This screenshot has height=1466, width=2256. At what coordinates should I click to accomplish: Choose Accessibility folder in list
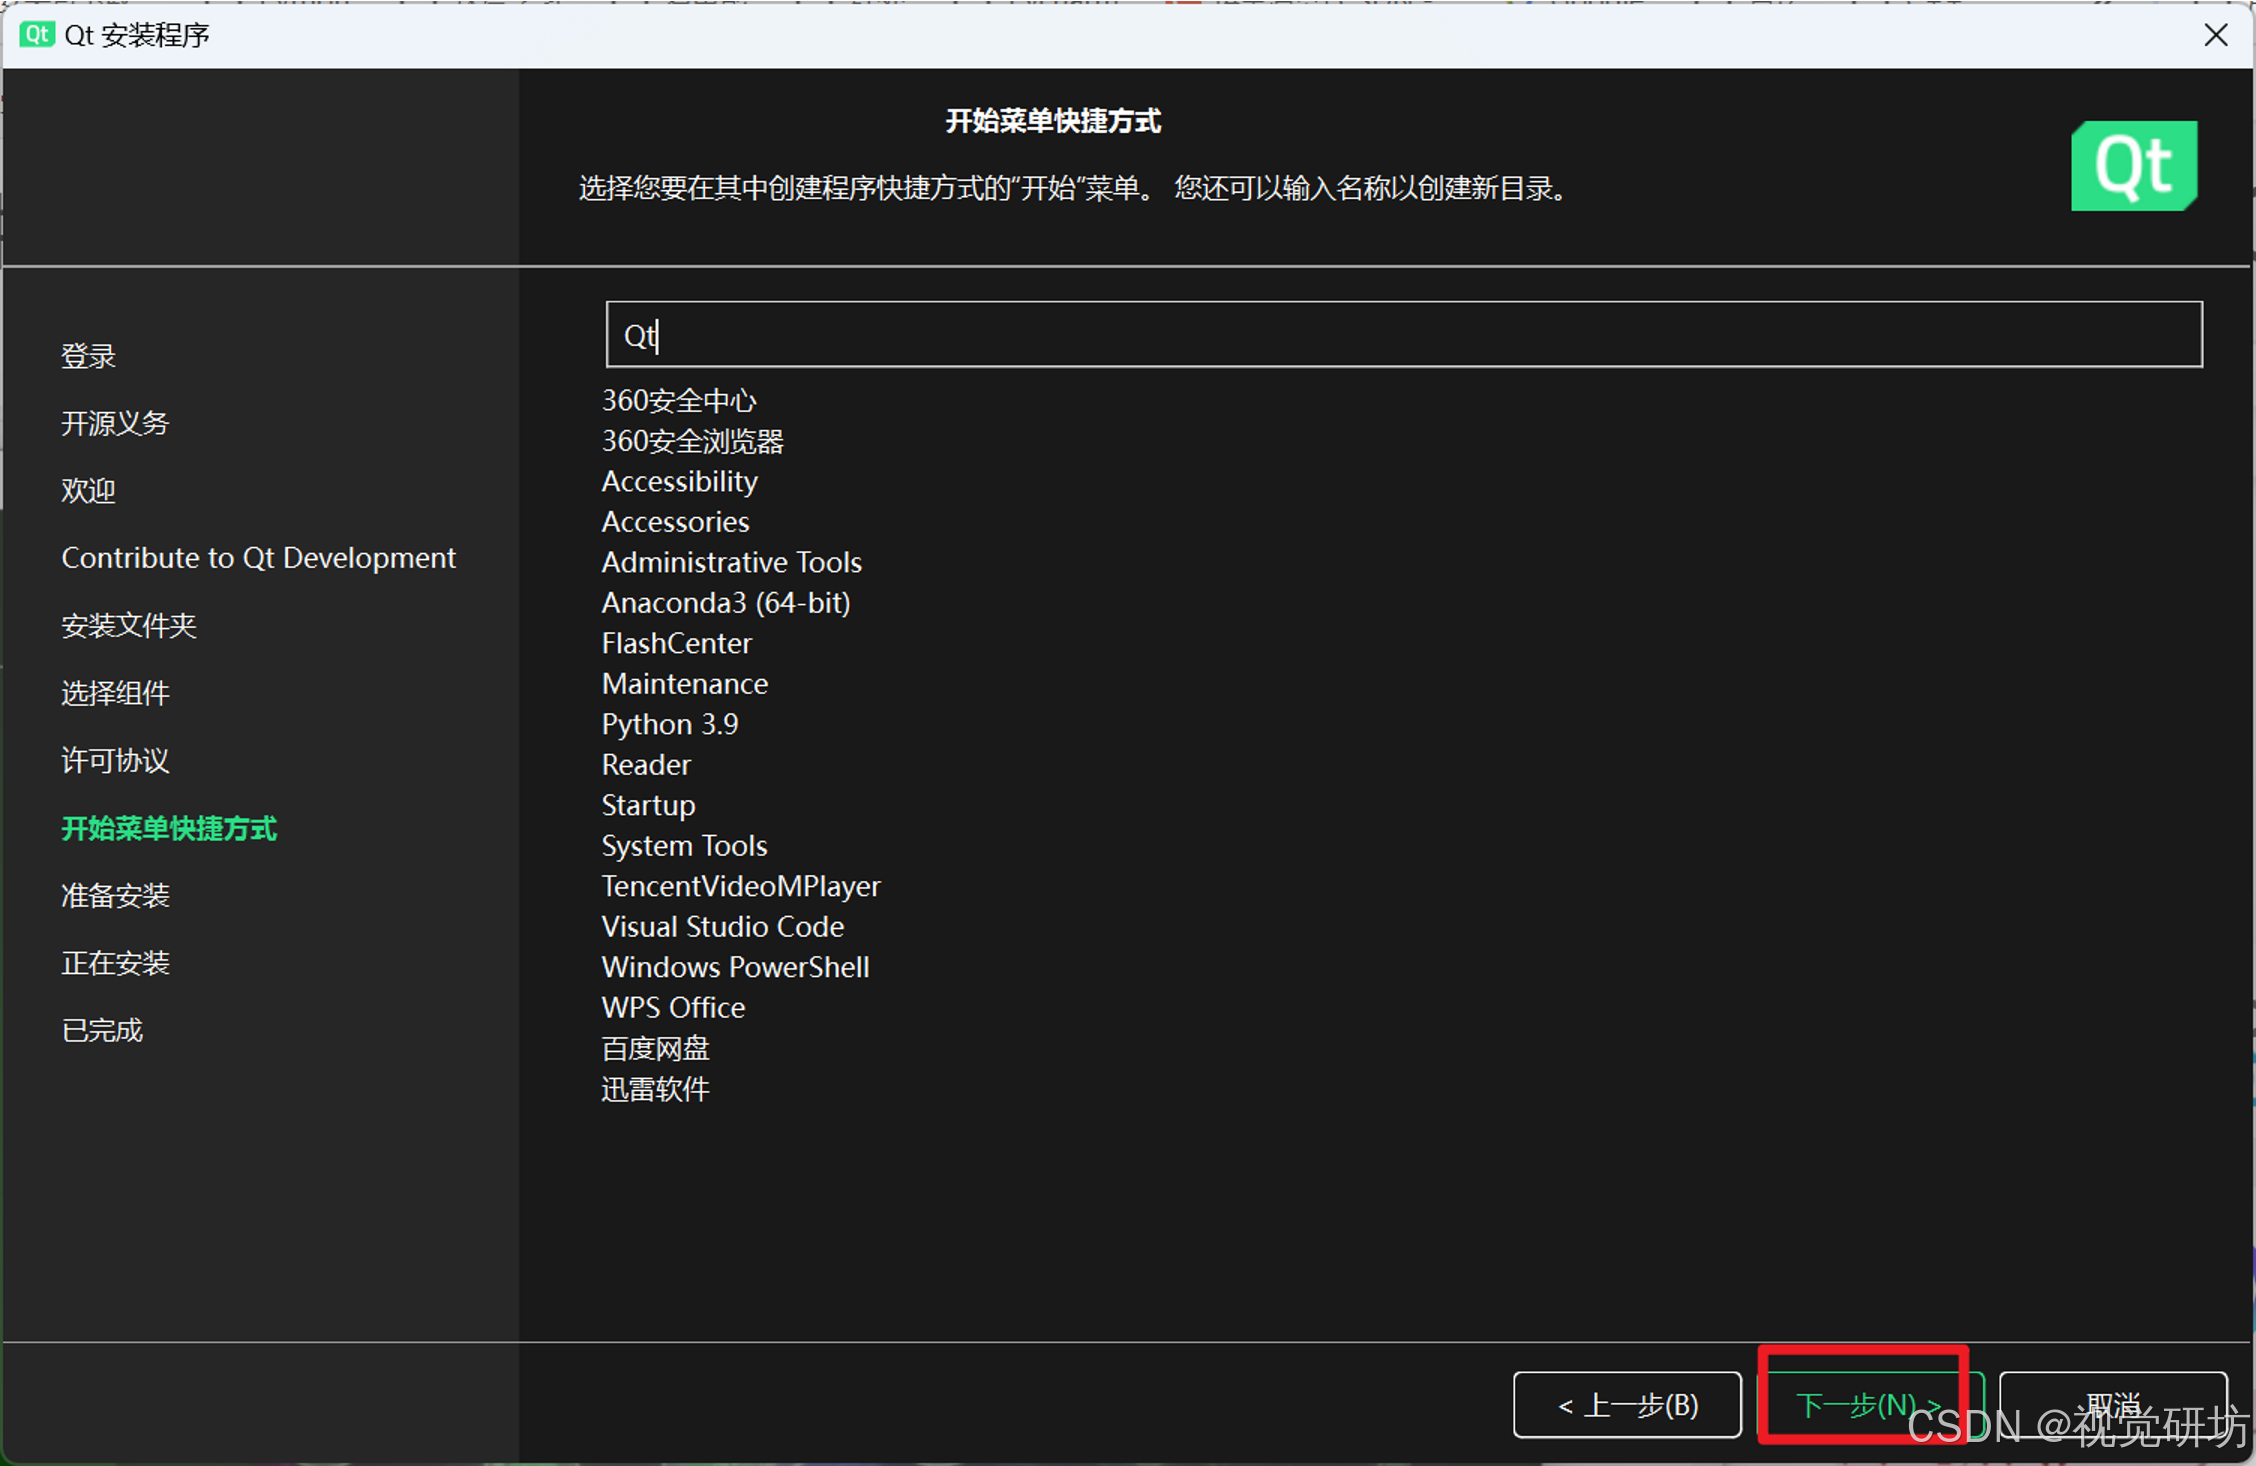tap(679, 481)
